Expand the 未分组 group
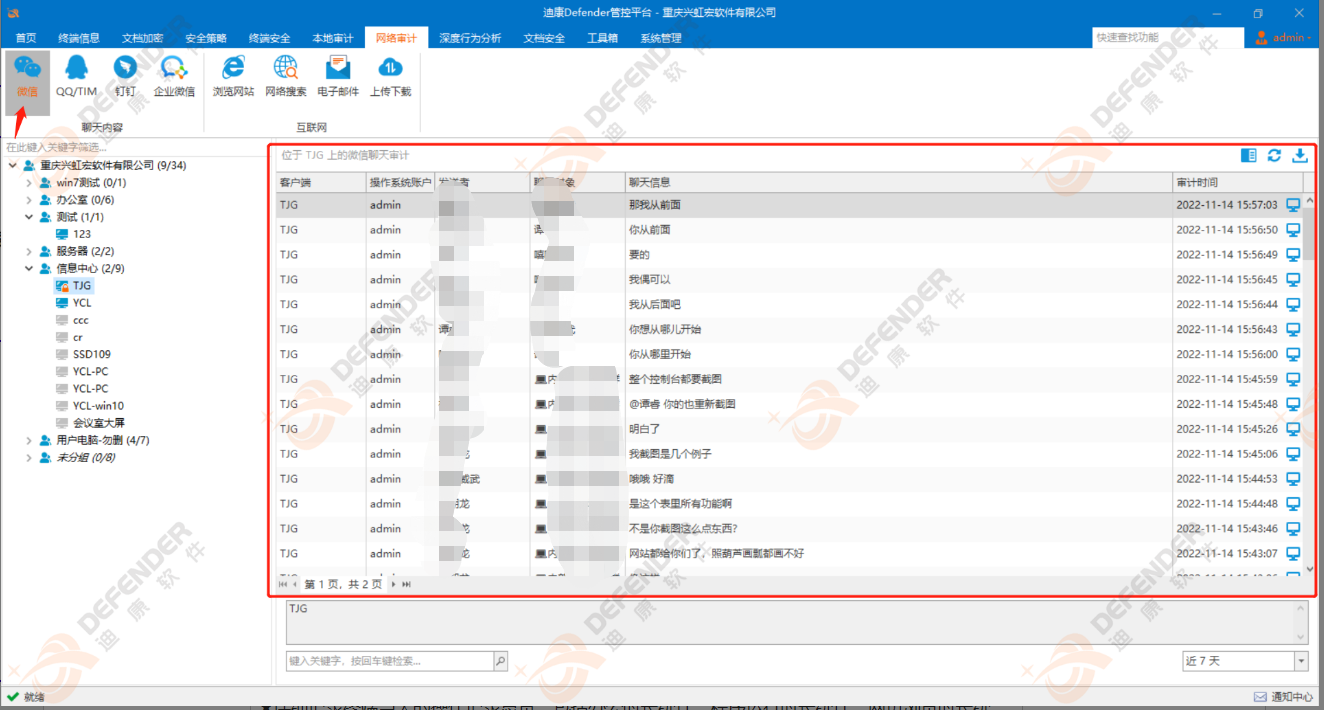 click(x=28, y=457)
